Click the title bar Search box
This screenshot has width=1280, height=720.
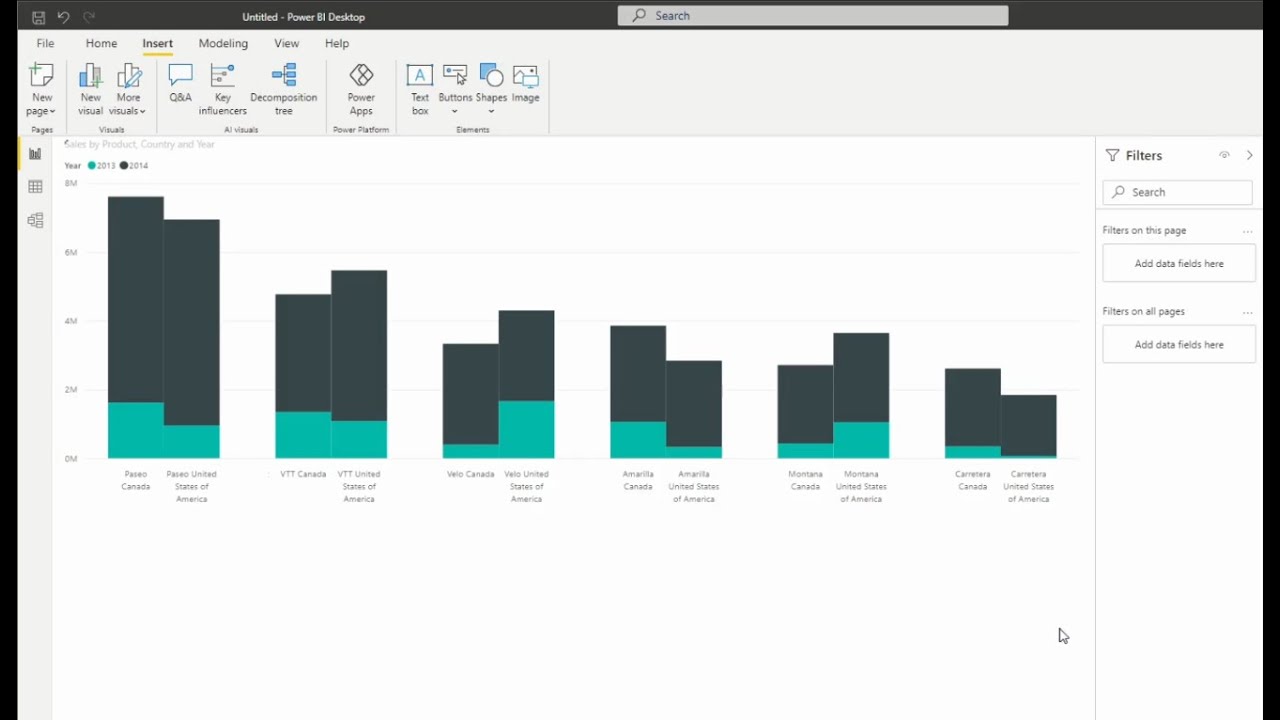813,15
